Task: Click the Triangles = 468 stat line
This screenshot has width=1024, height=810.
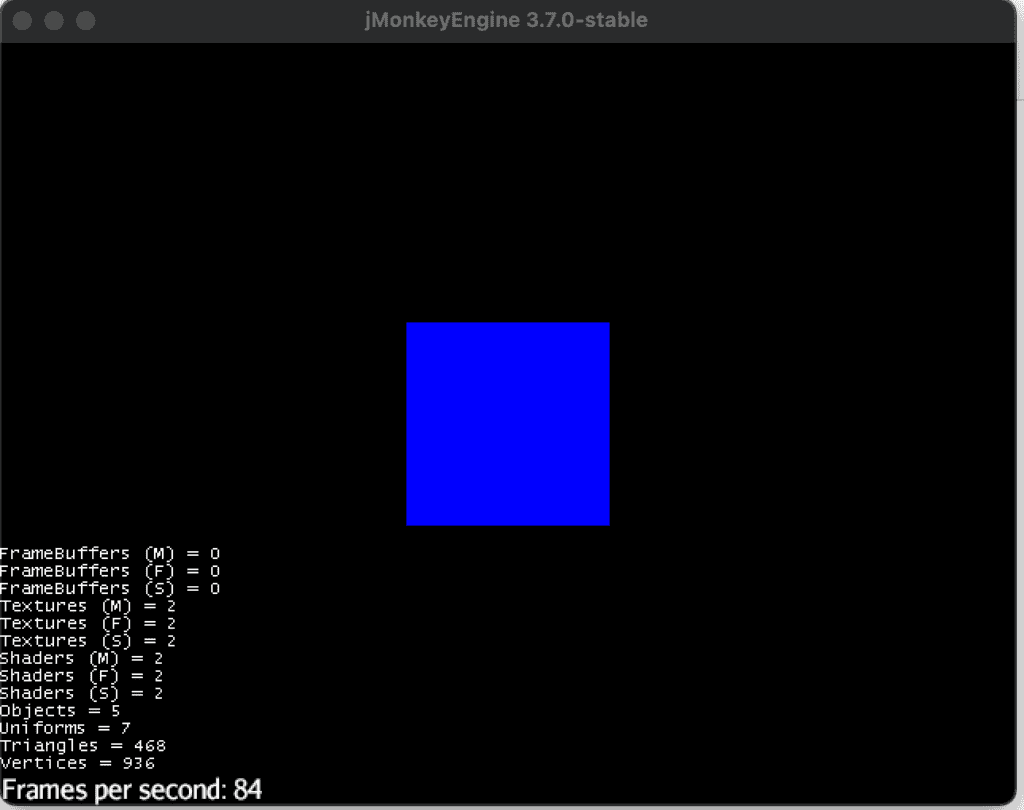Action: click(83, 746)
